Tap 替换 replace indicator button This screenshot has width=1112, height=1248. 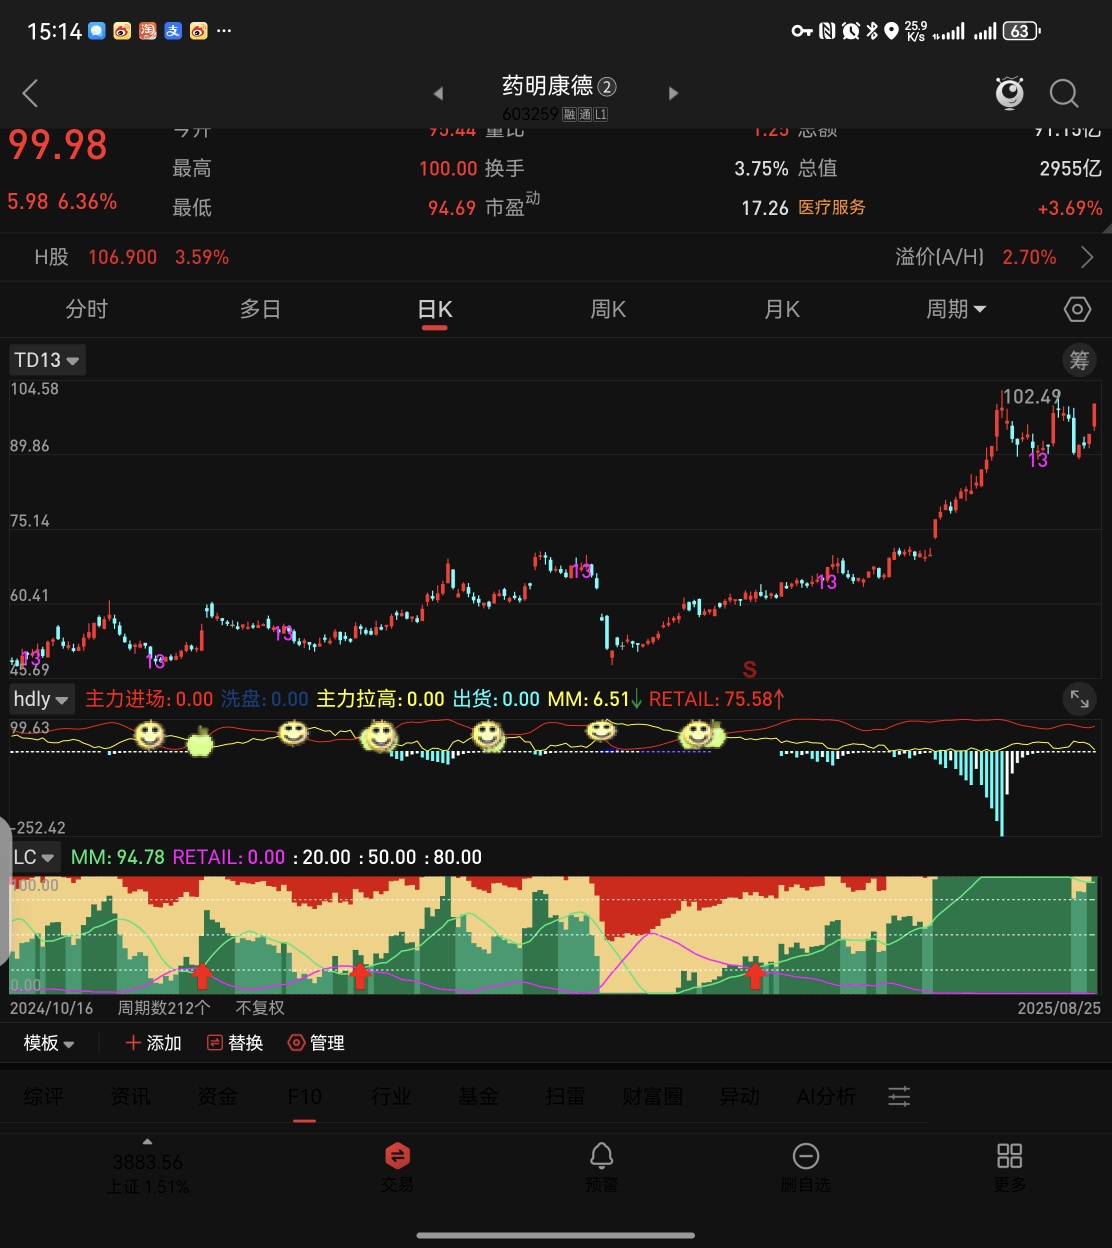click(235, 1043)
